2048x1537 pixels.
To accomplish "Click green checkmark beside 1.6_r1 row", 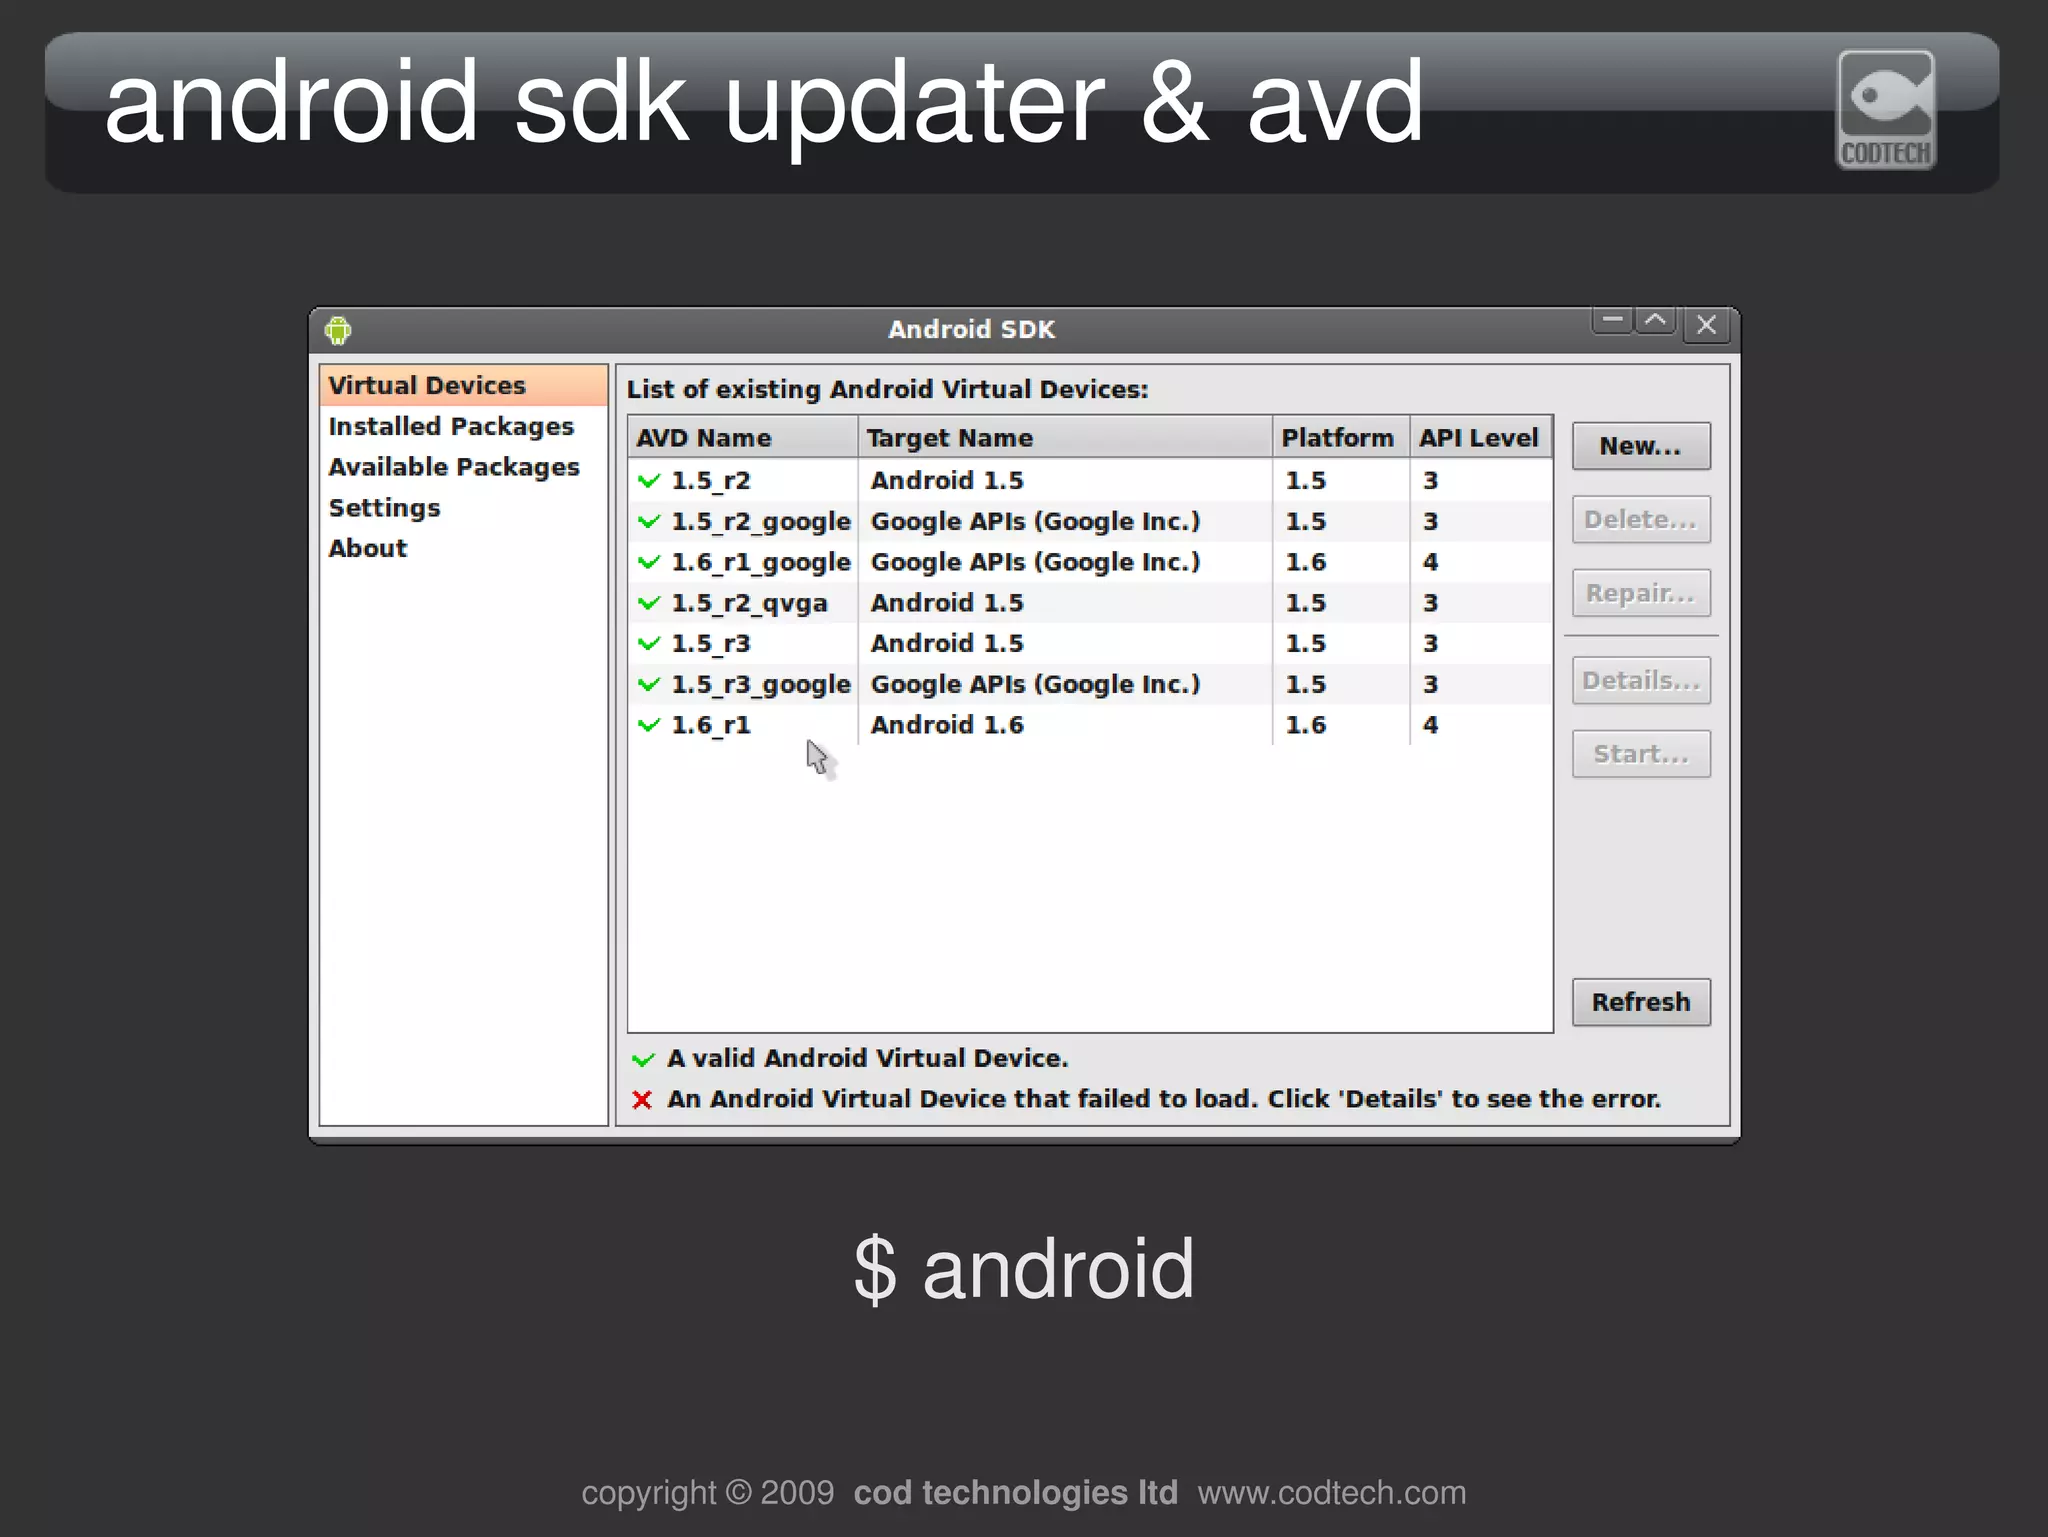I will 649,726.
